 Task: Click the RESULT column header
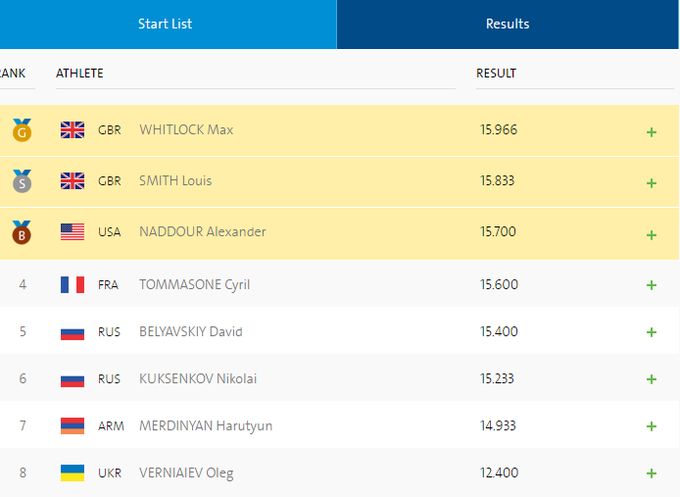point(496,74)
